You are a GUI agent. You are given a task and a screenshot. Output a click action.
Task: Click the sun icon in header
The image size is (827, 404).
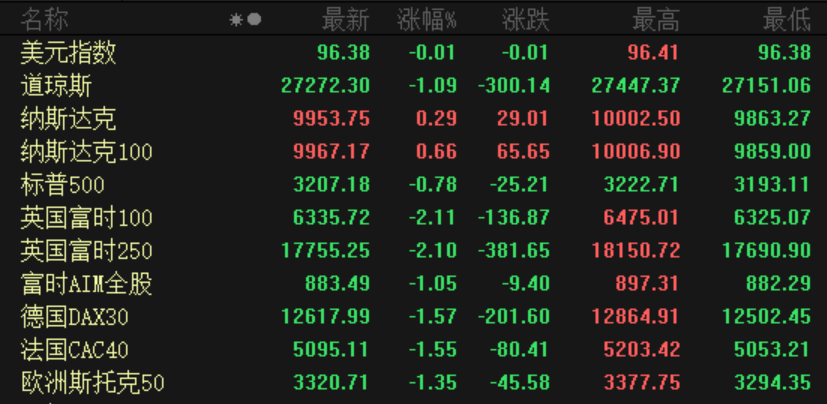click(235, 20)
